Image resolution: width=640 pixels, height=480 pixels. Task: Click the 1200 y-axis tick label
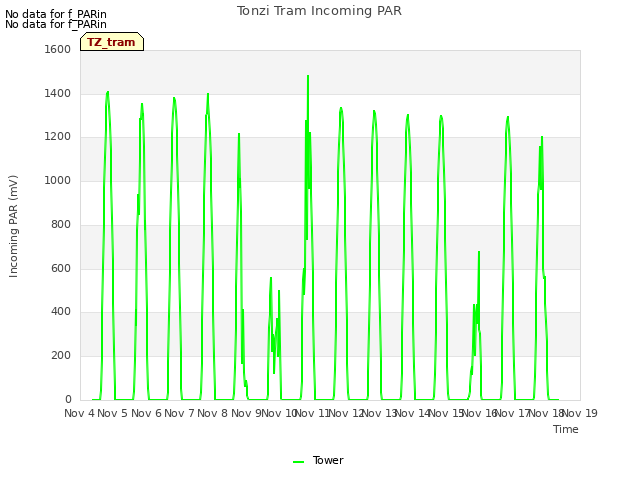tap(58, 137)
